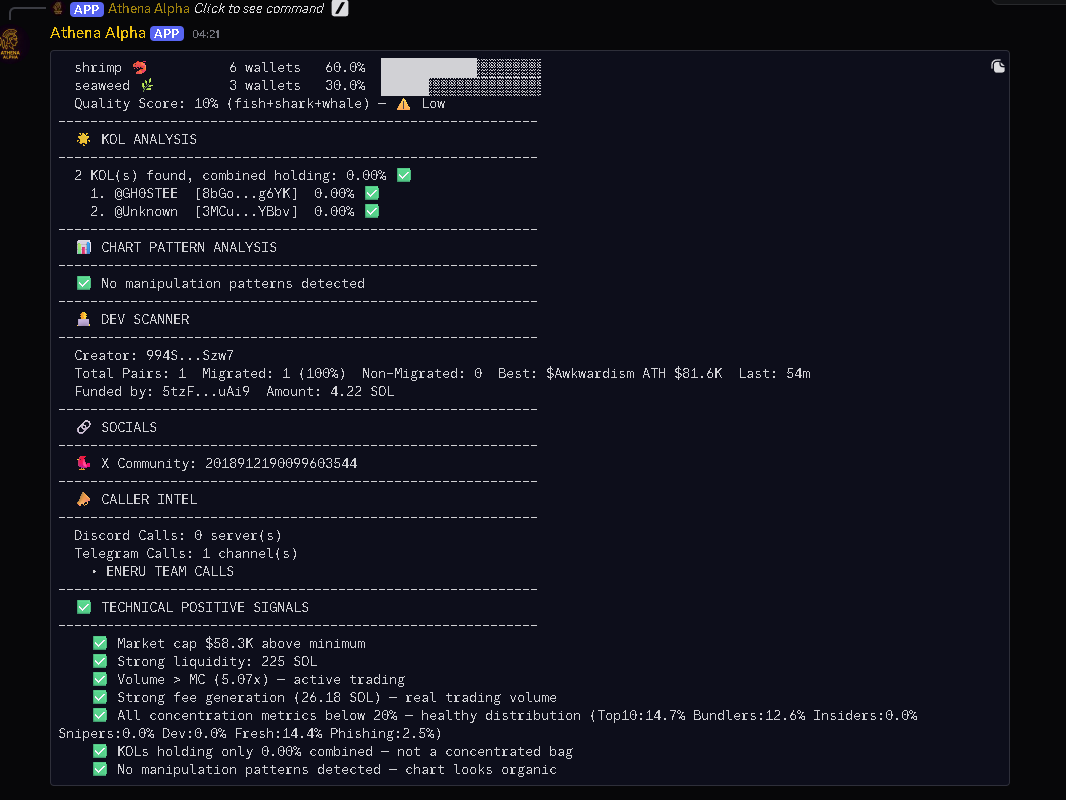Click 'Strong liquidity: 225 SOL' text
The image size is (1066, 800).
tap(217, 661)
